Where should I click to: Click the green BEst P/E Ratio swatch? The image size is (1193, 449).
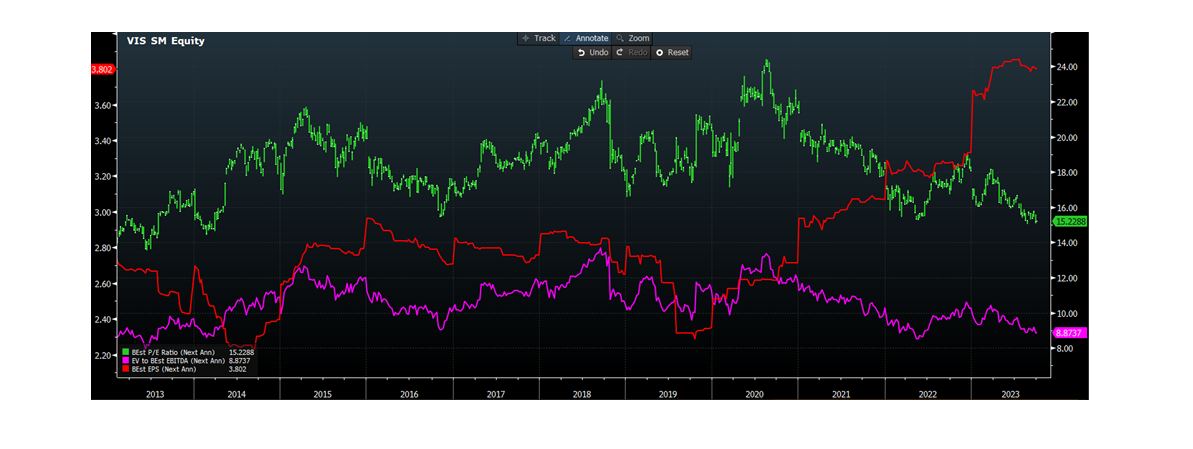click(x=125, y=352)
